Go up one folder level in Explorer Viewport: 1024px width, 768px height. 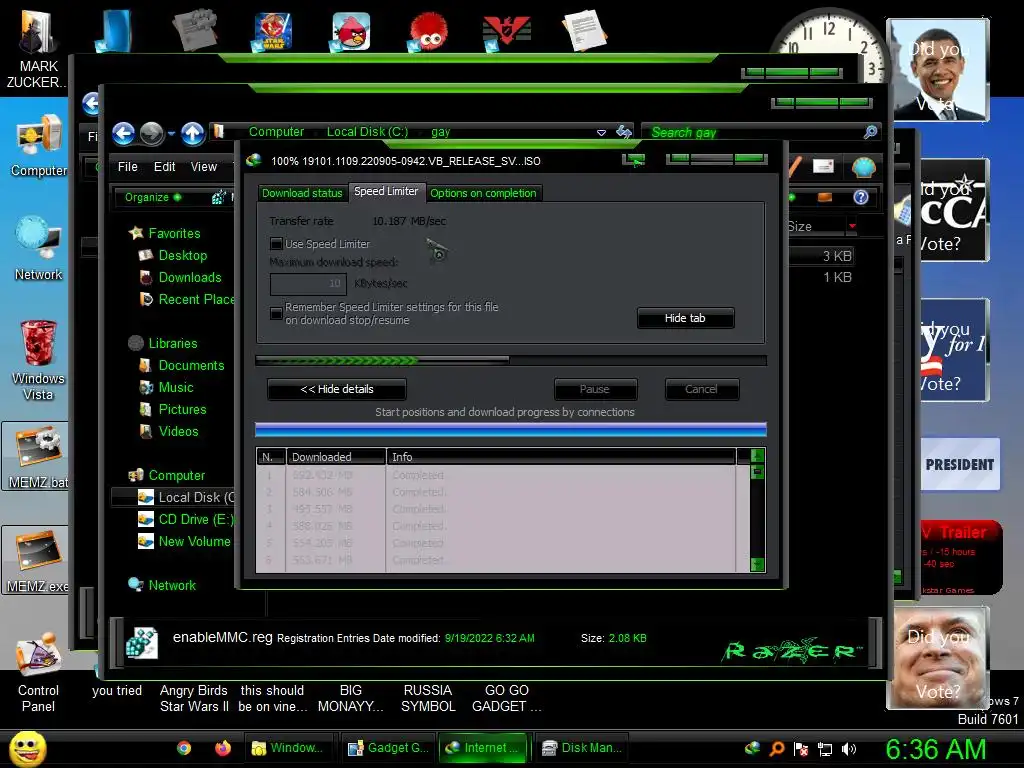[193, 134]
